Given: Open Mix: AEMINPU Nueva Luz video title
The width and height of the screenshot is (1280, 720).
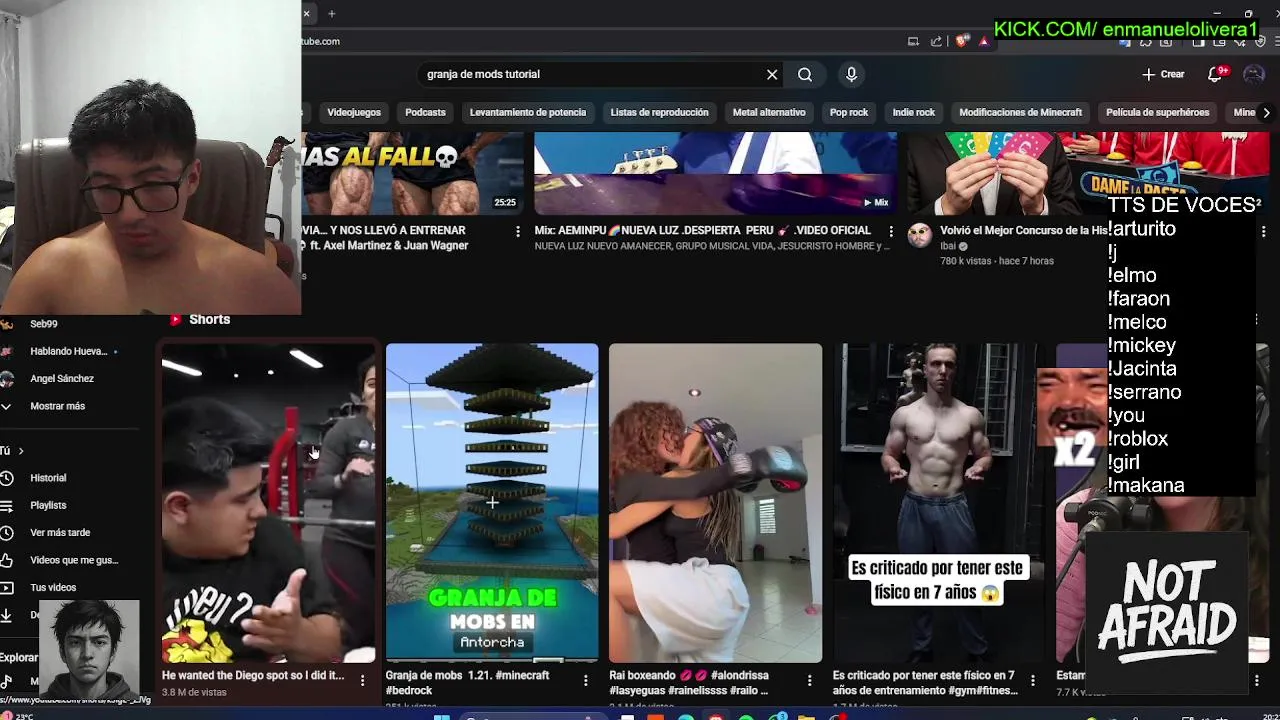Looking at the screenshot, I should coord(703,230).
